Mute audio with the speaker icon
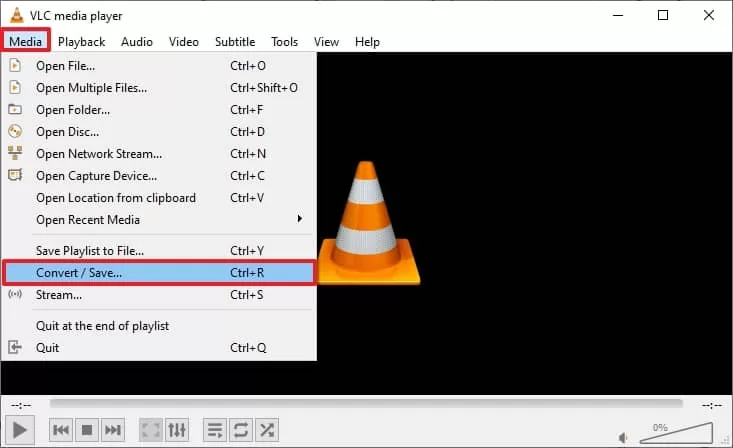The width and height of the screenshot is (733, 448). click(x=623, y=438)
